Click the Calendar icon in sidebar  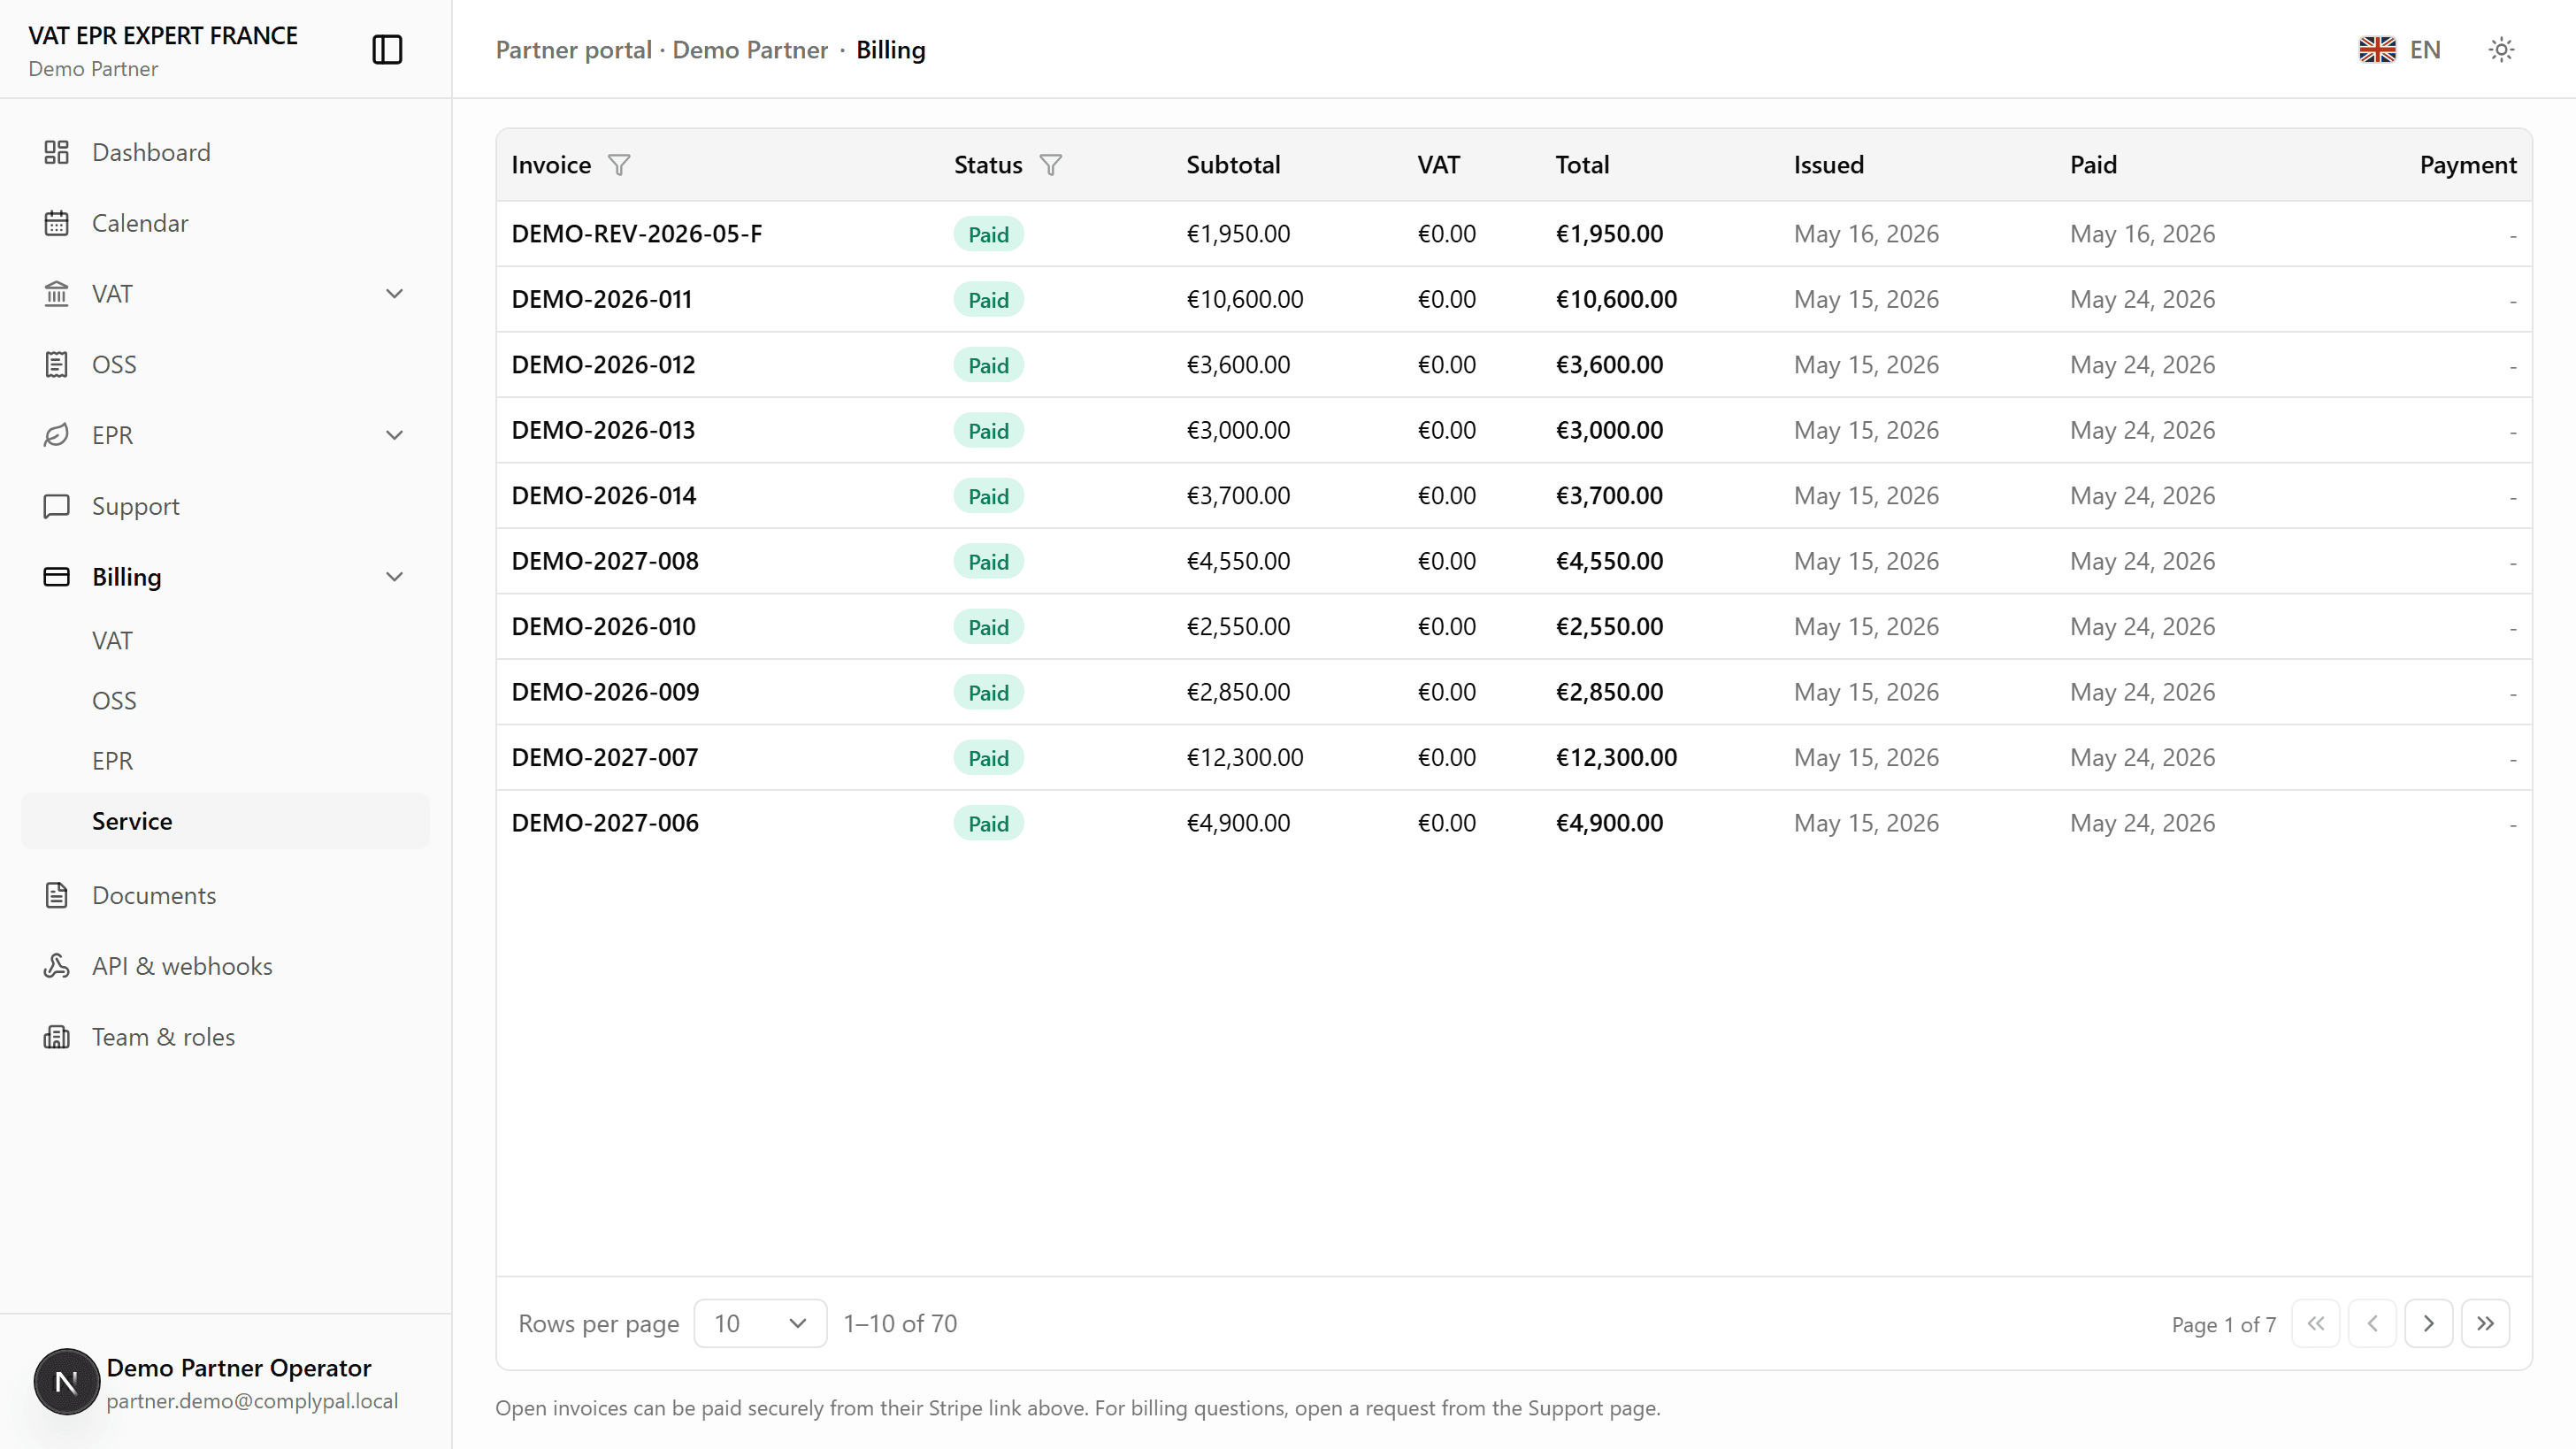pyautogui.click(x=56, y=223)
